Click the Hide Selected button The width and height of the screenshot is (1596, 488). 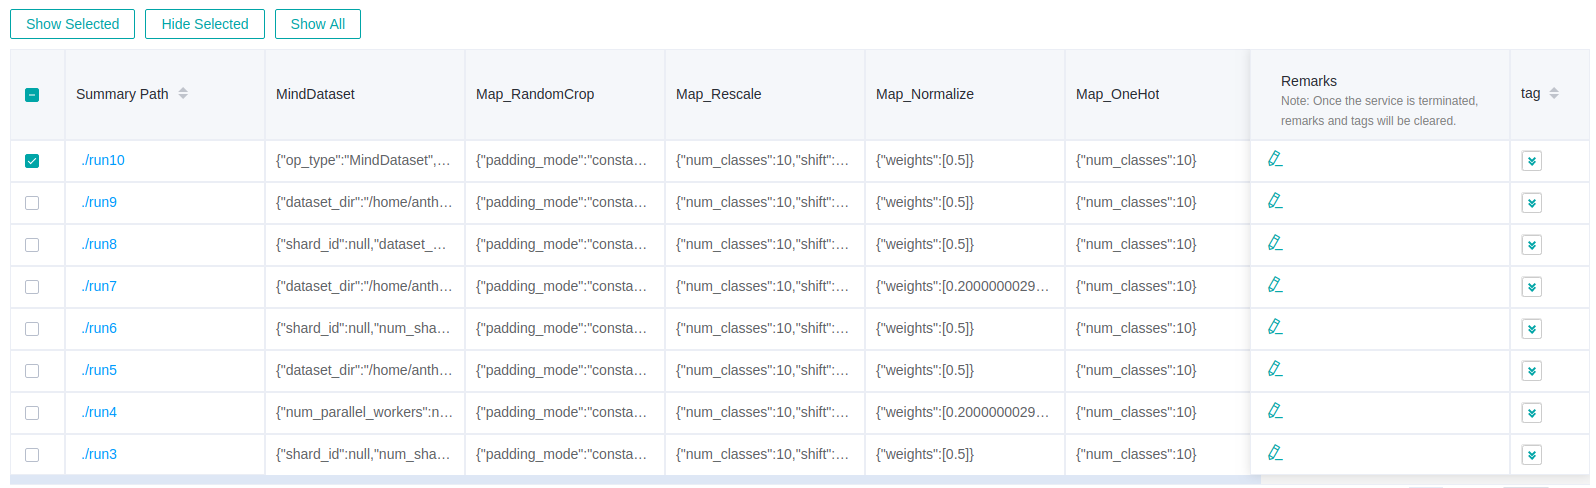204,24
